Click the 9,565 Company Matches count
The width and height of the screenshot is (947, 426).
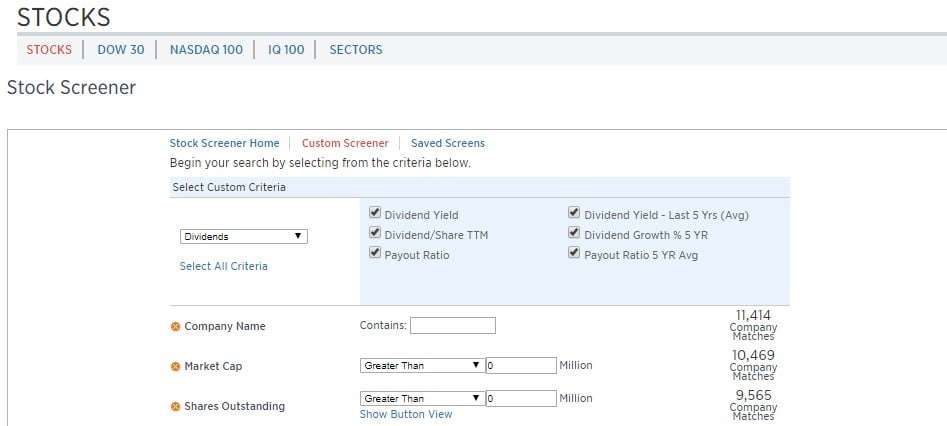pos(753,405)
